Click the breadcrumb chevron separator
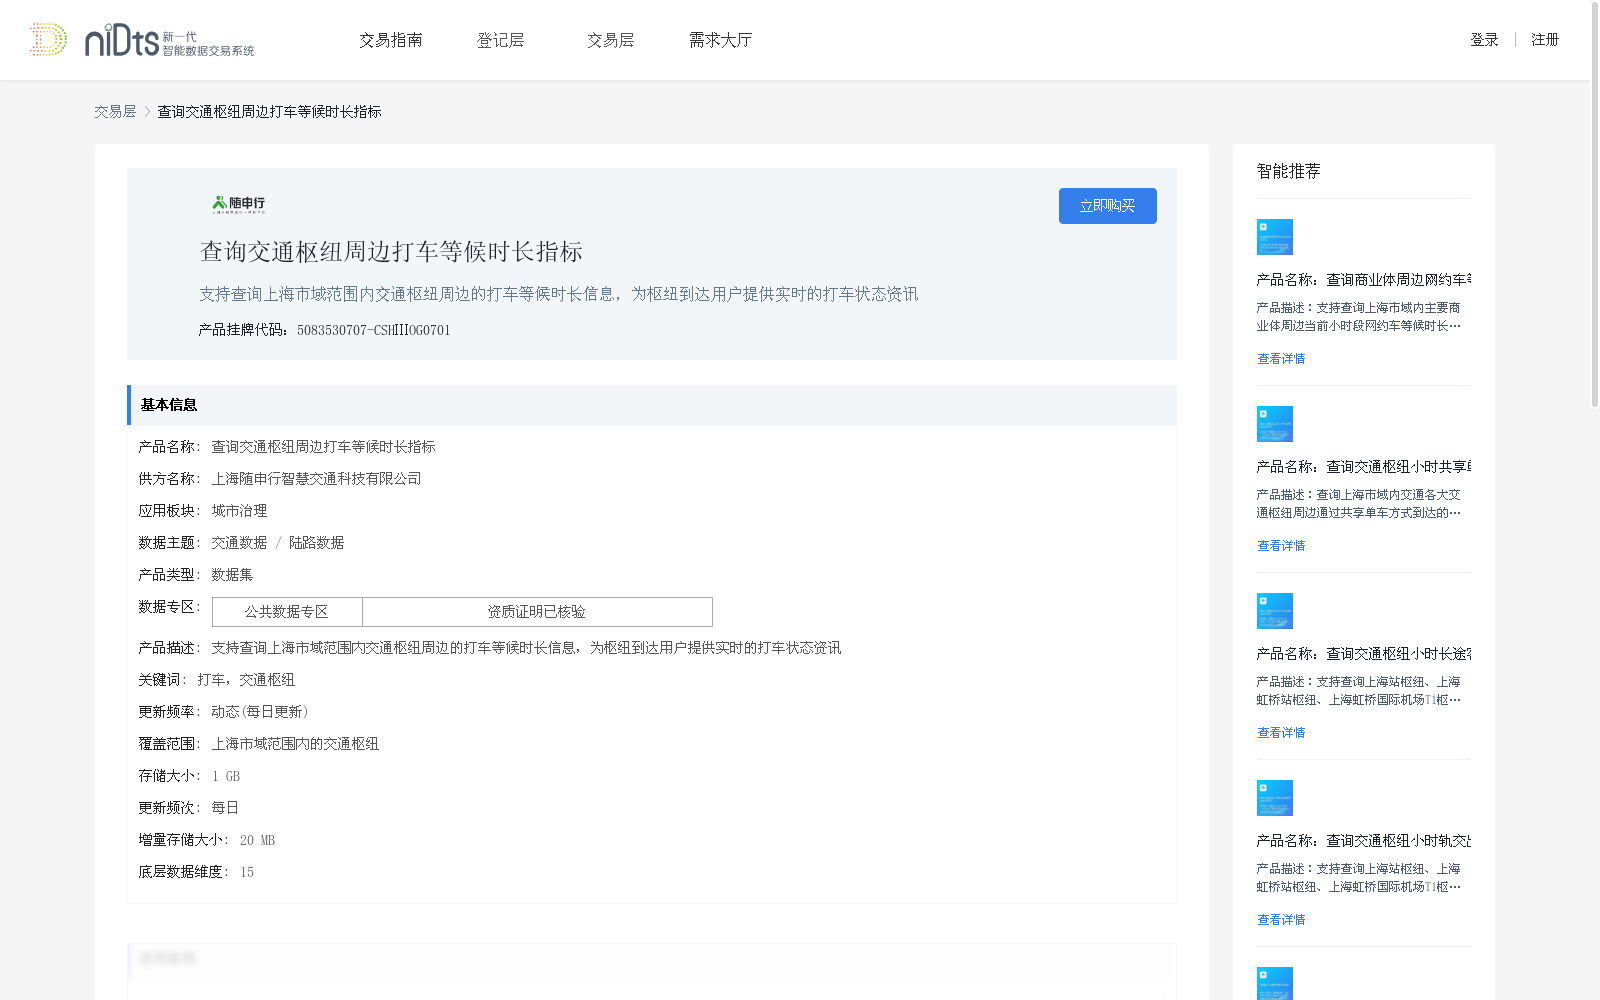The width and height of the screenshot is (1600, 1000). (147, 112)
